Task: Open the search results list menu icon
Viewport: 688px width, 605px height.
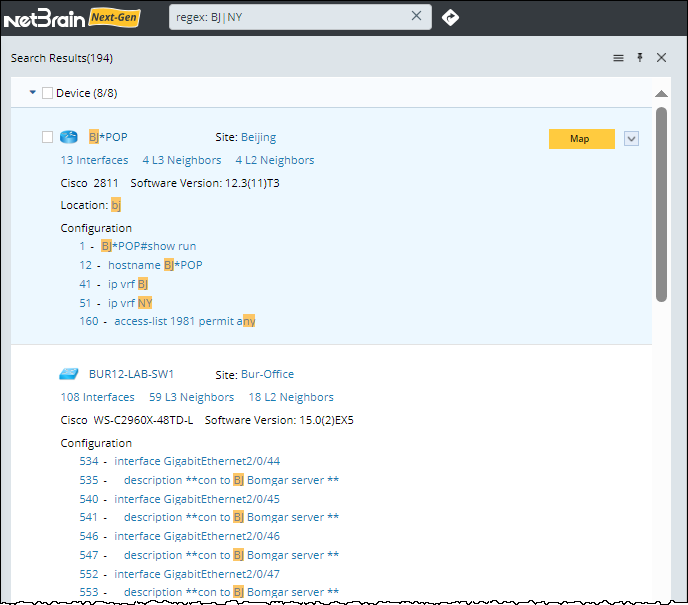Action: [x=618, y=58]
